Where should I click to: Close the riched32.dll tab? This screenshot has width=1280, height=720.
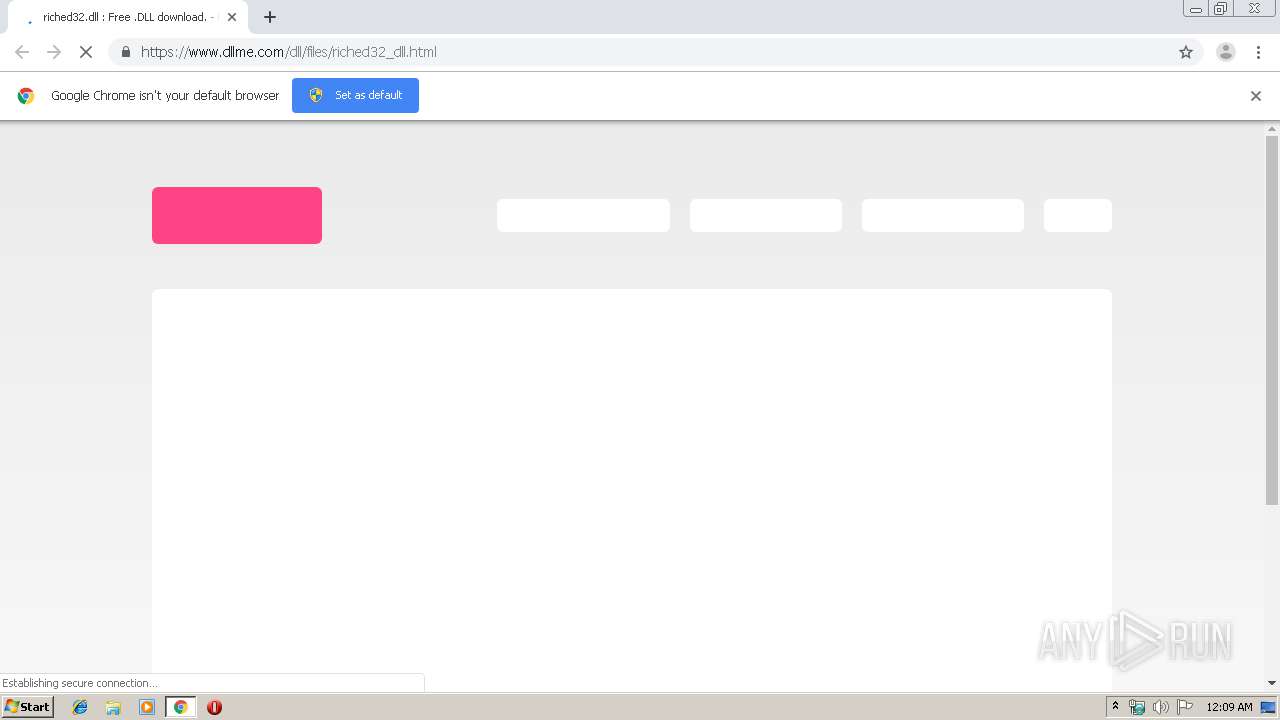click(232, 17)
